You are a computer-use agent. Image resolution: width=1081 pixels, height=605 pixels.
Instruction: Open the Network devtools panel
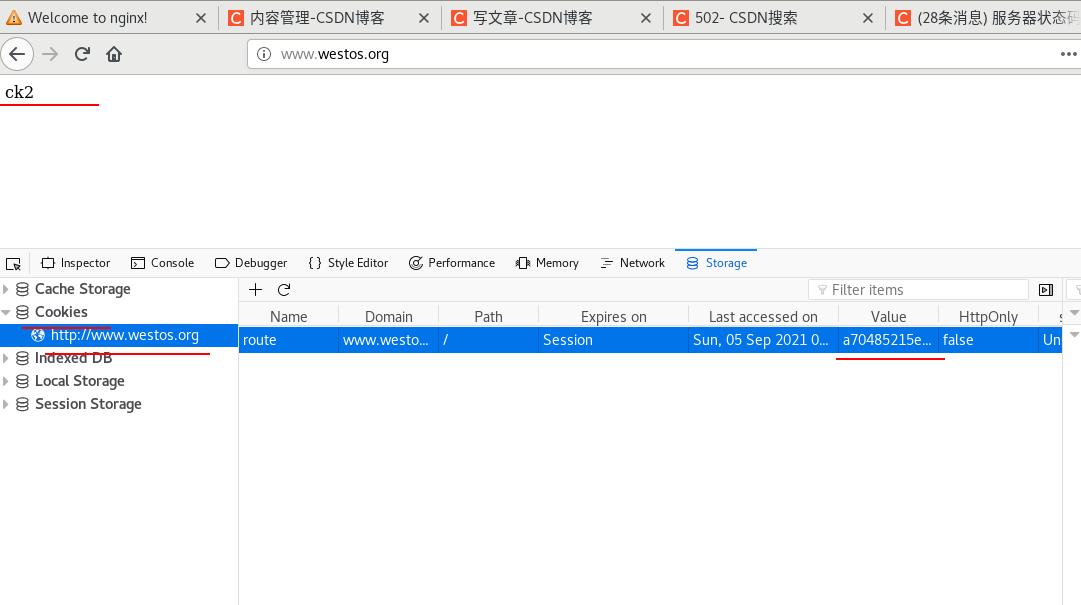633,263
